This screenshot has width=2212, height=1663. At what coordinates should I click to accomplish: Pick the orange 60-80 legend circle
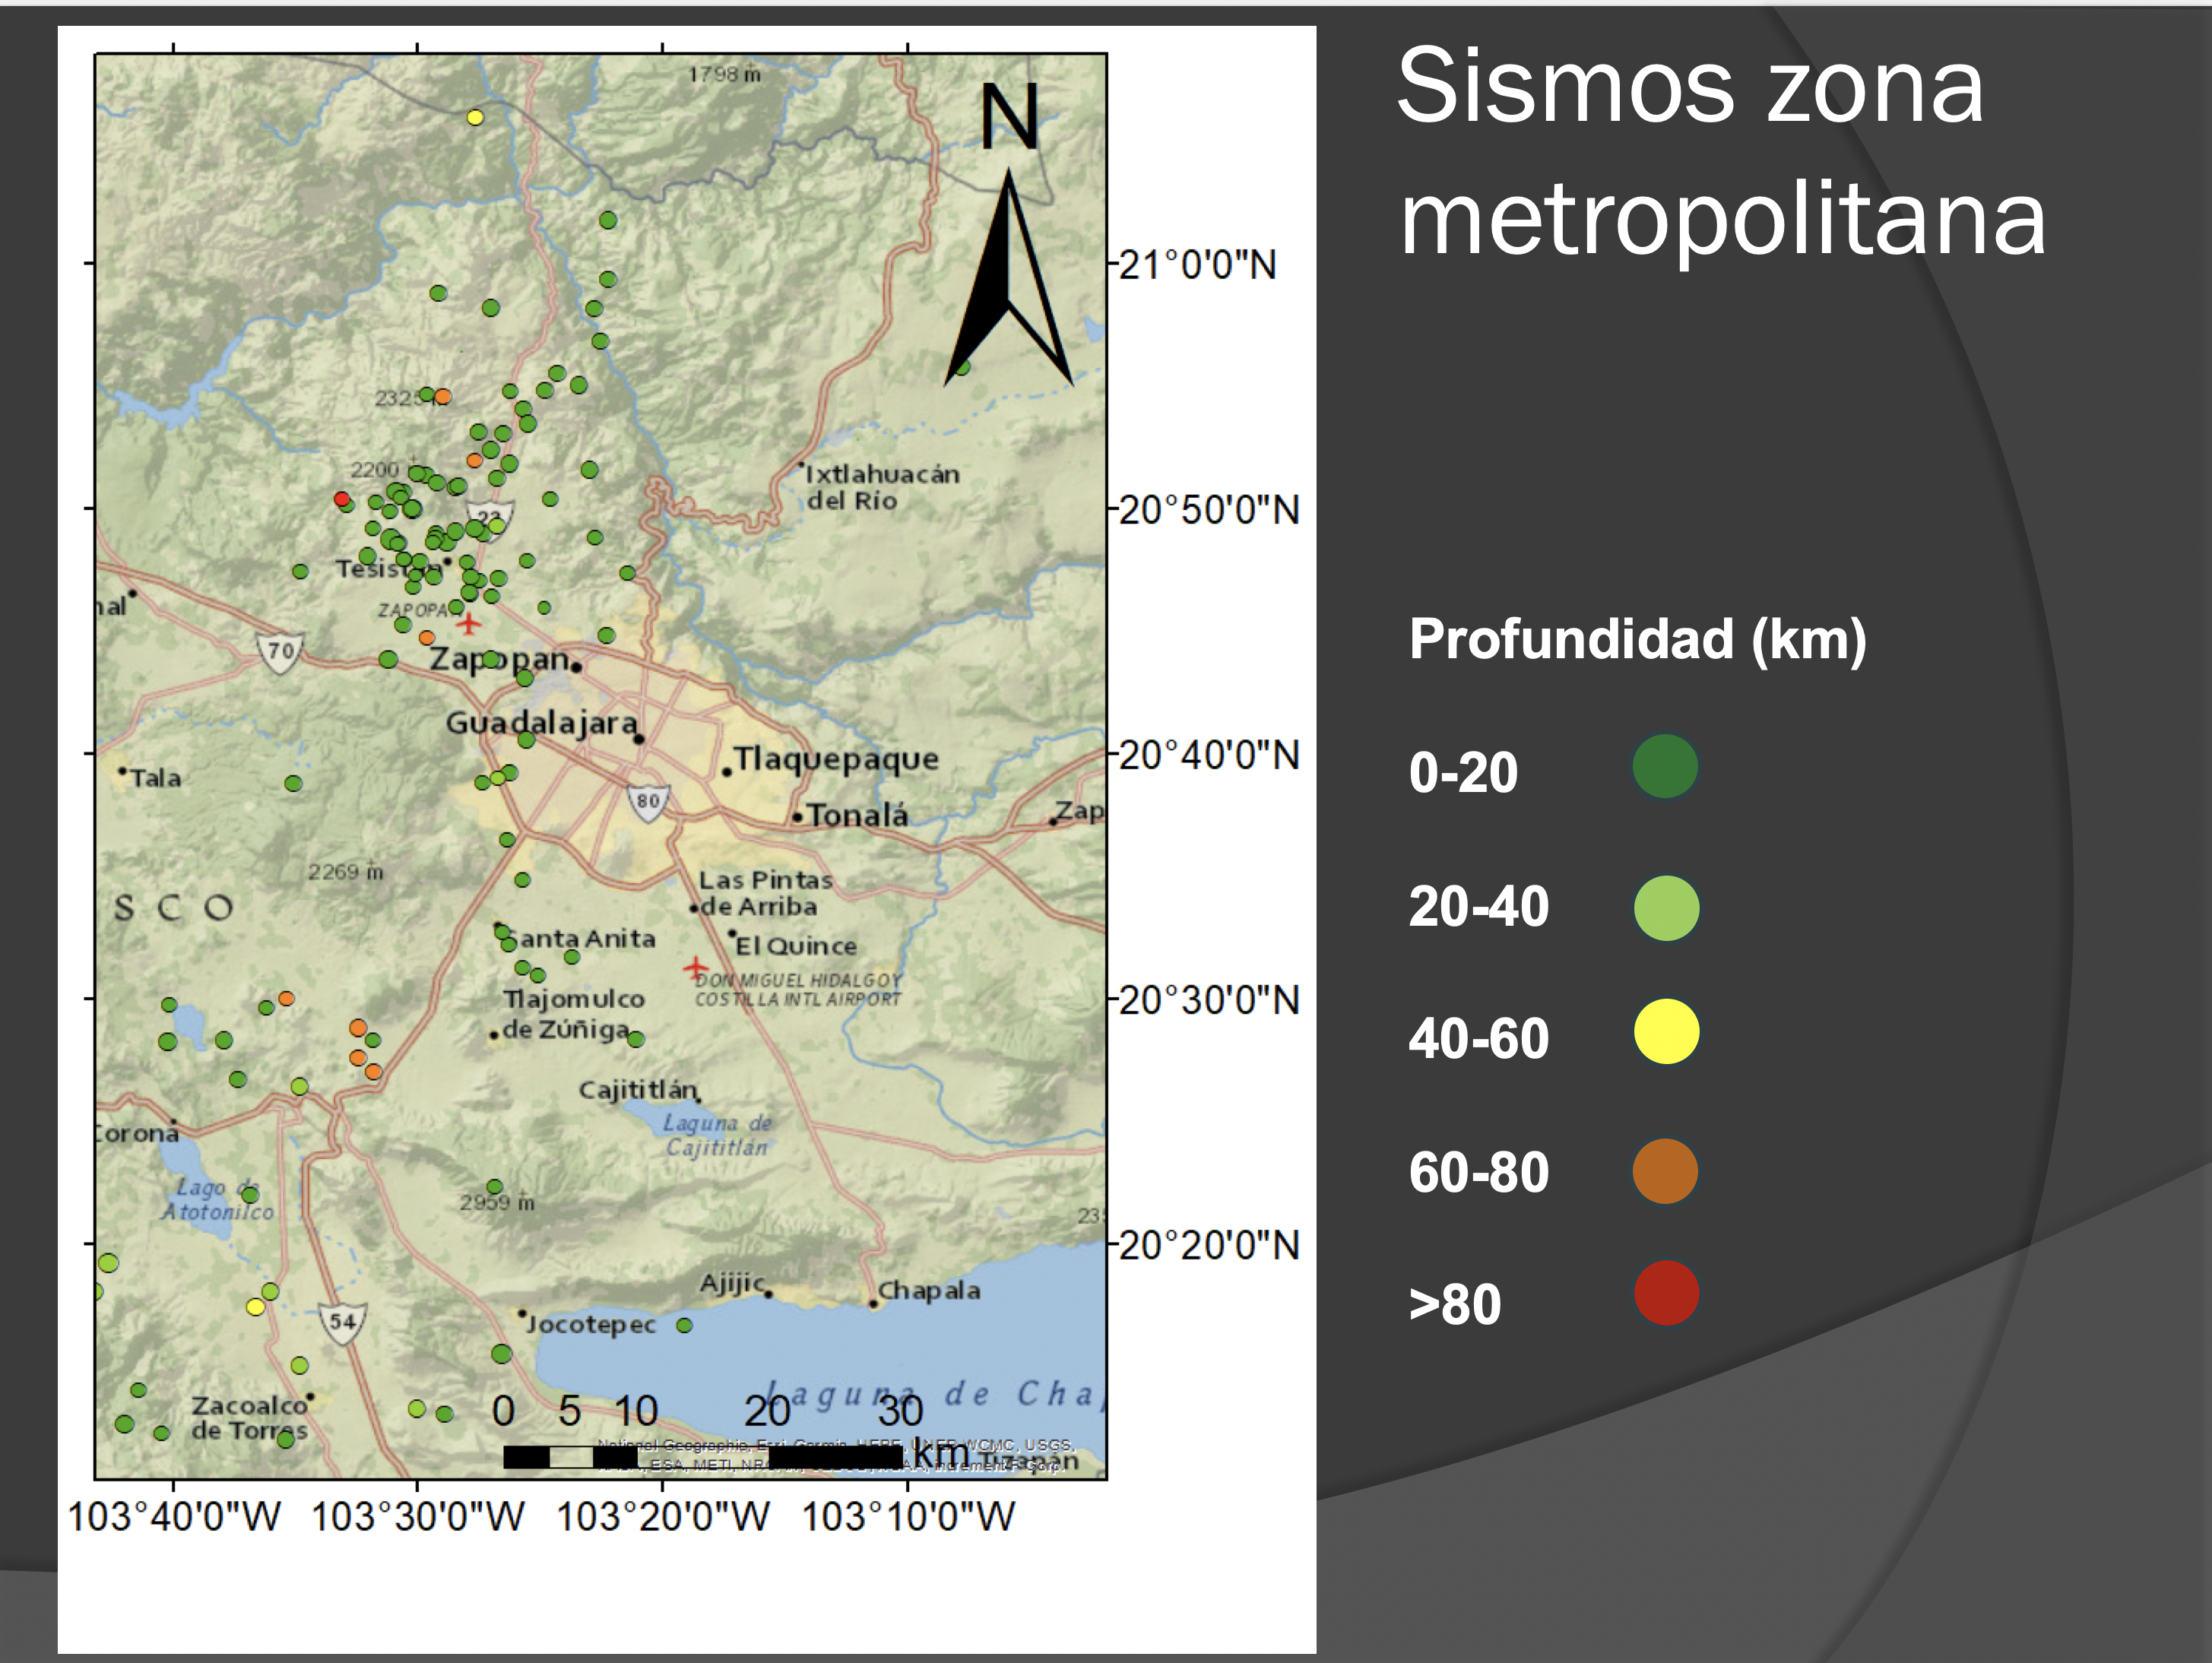(1665, 1170)
